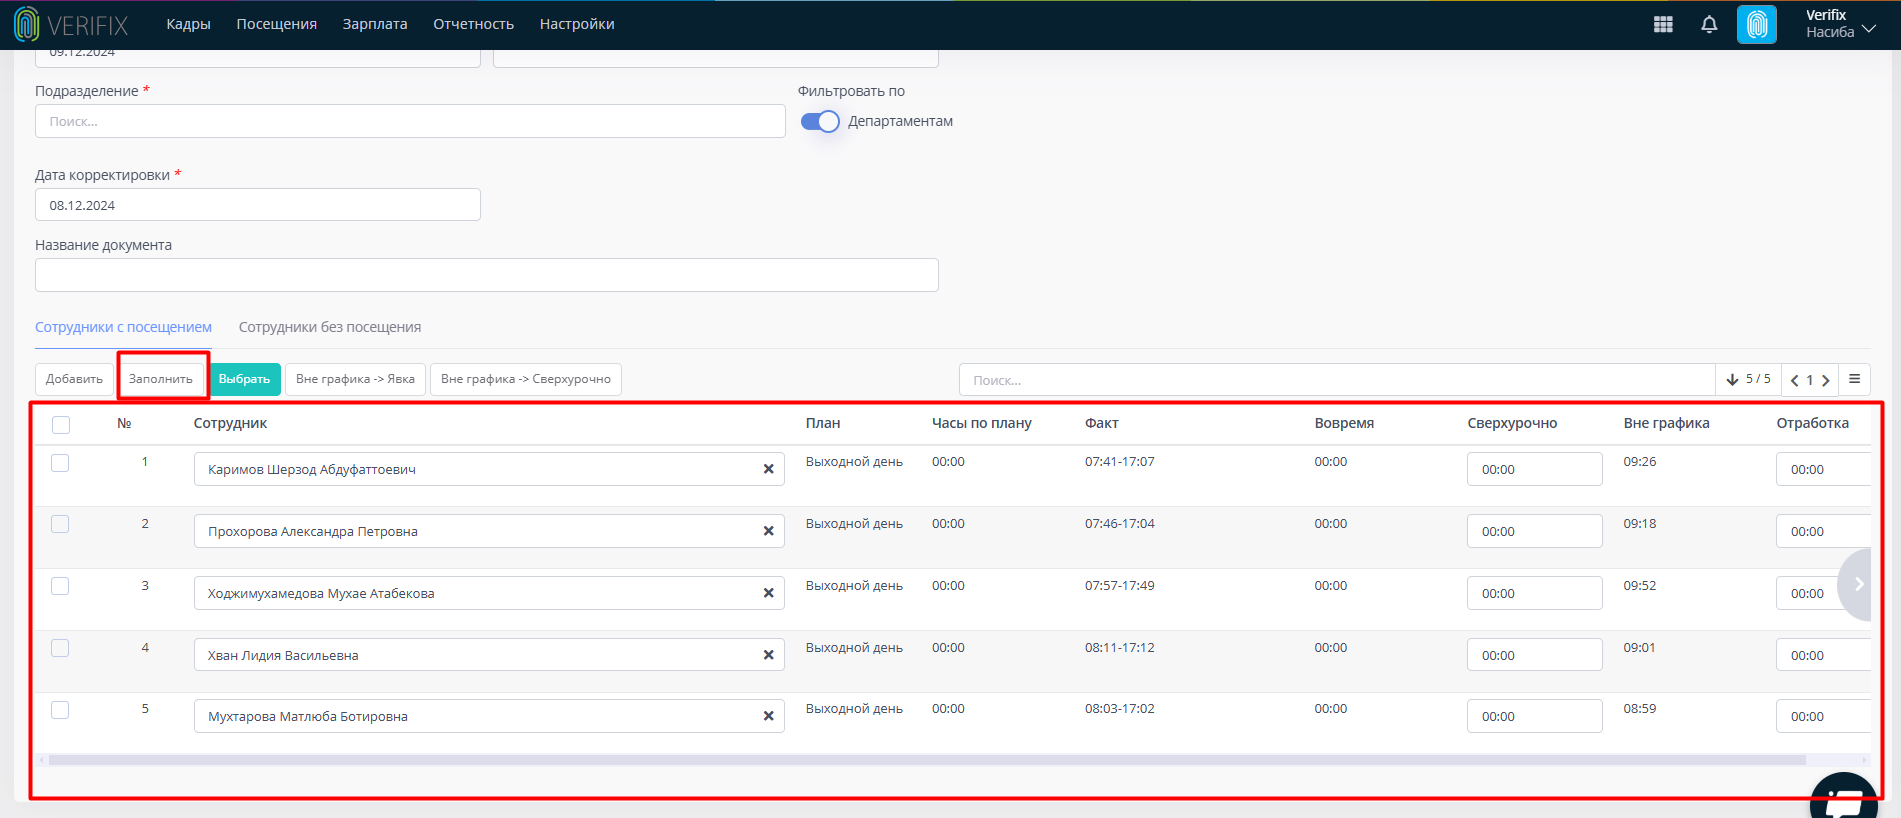Go to previous table page
Image resolution: width=1901 pixels, height=818 pixels.
(x=1795, y=380)
